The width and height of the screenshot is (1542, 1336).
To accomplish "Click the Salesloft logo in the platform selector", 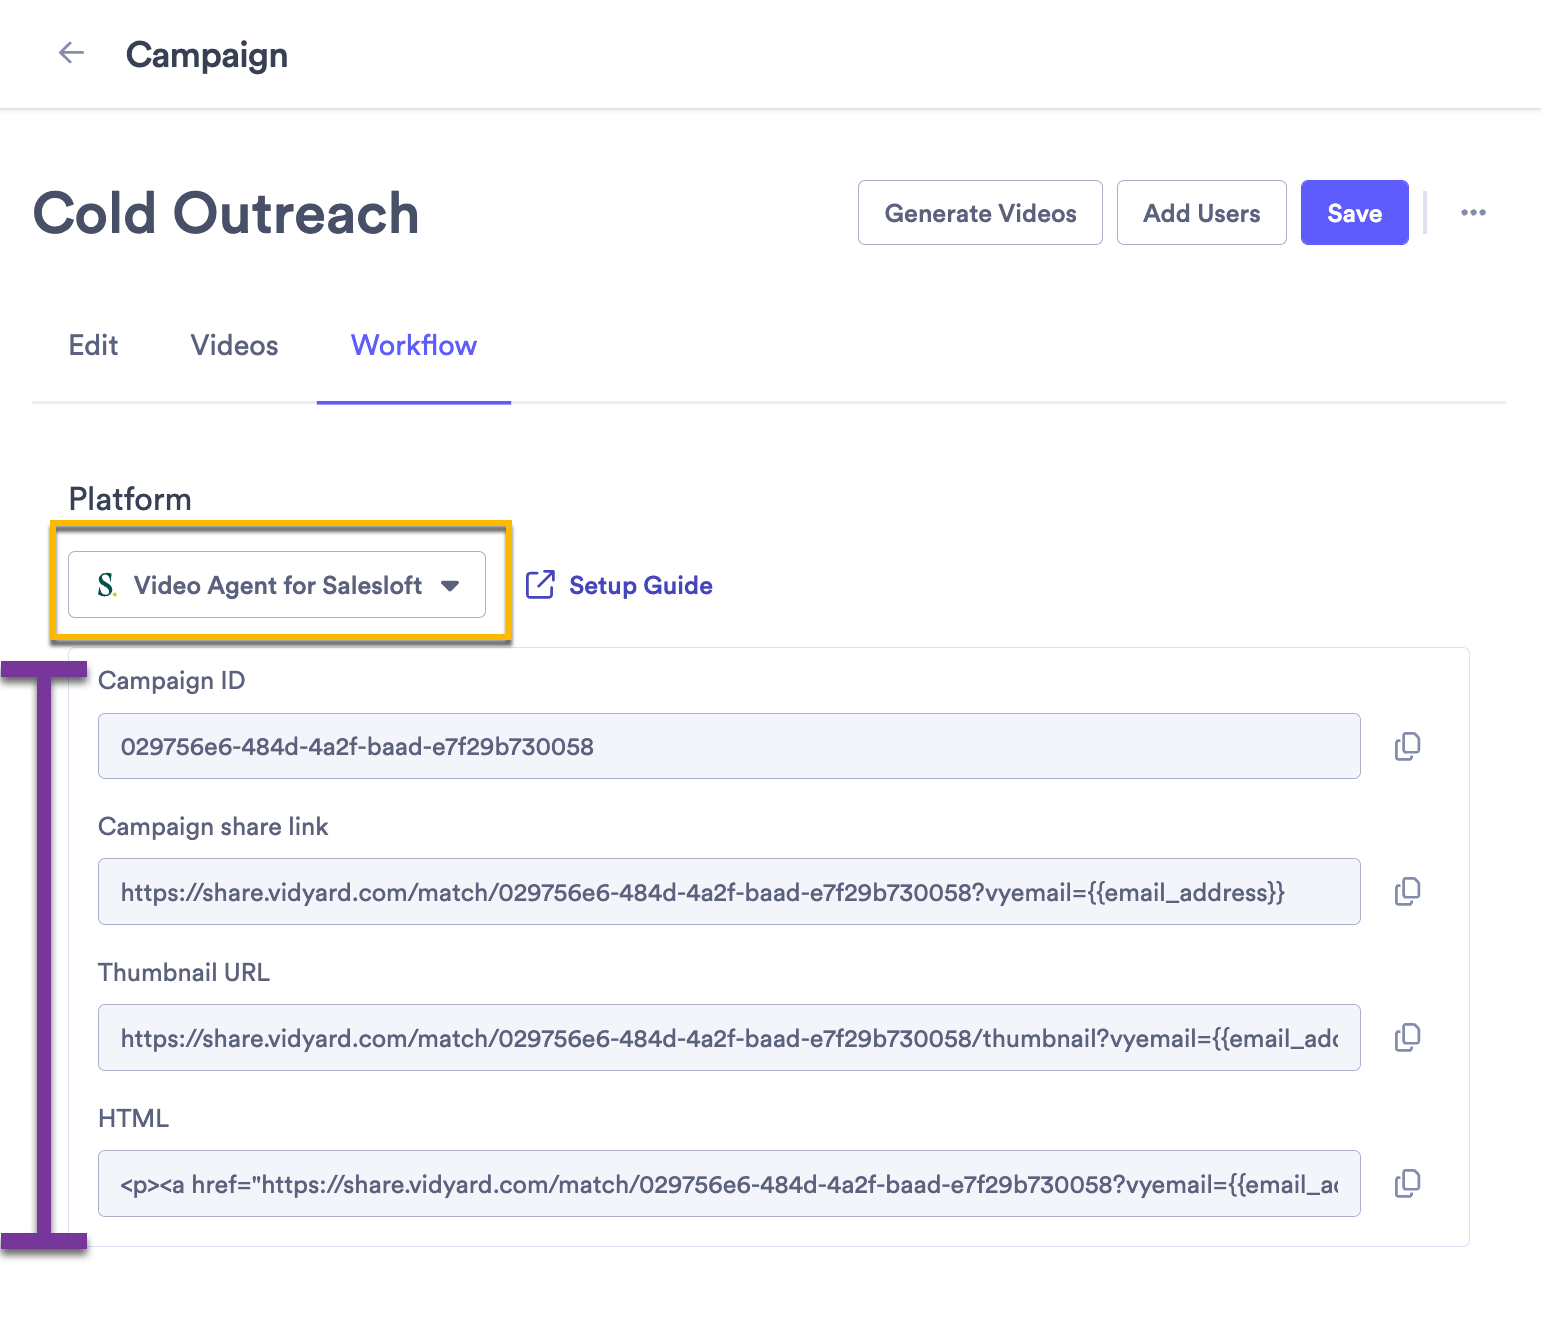I will (107, 585).
